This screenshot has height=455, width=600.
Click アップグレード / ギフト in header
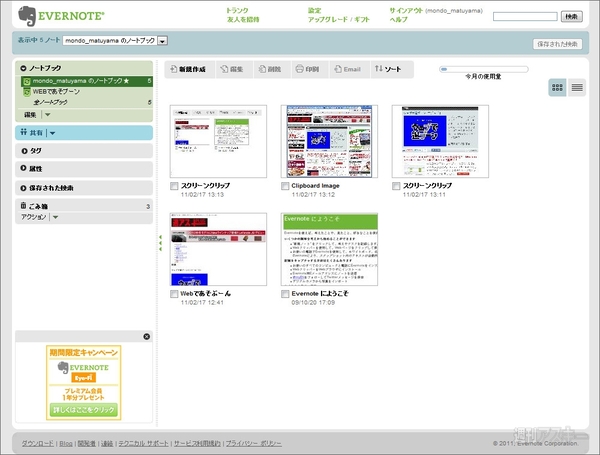[x=339, y=19]
